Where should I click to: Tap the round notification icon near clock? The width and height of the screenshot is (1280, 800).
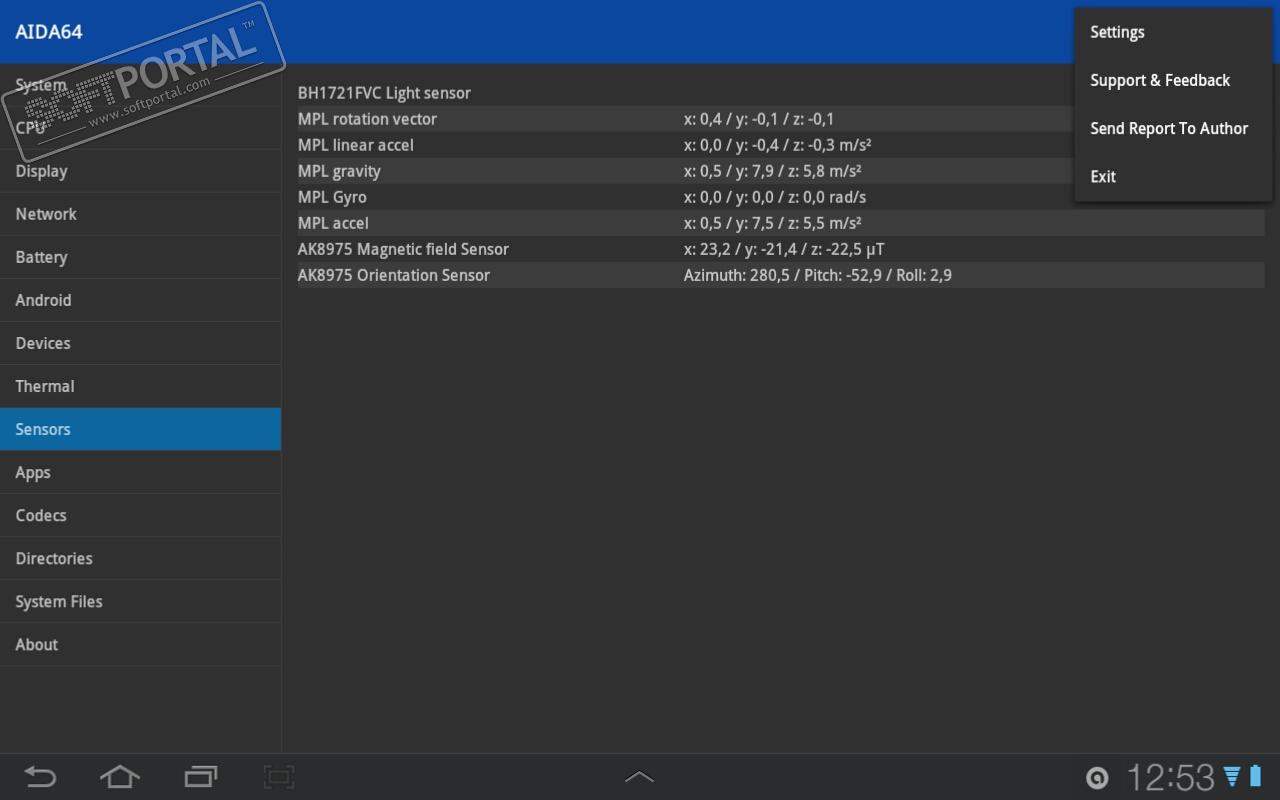(1097, 778)
